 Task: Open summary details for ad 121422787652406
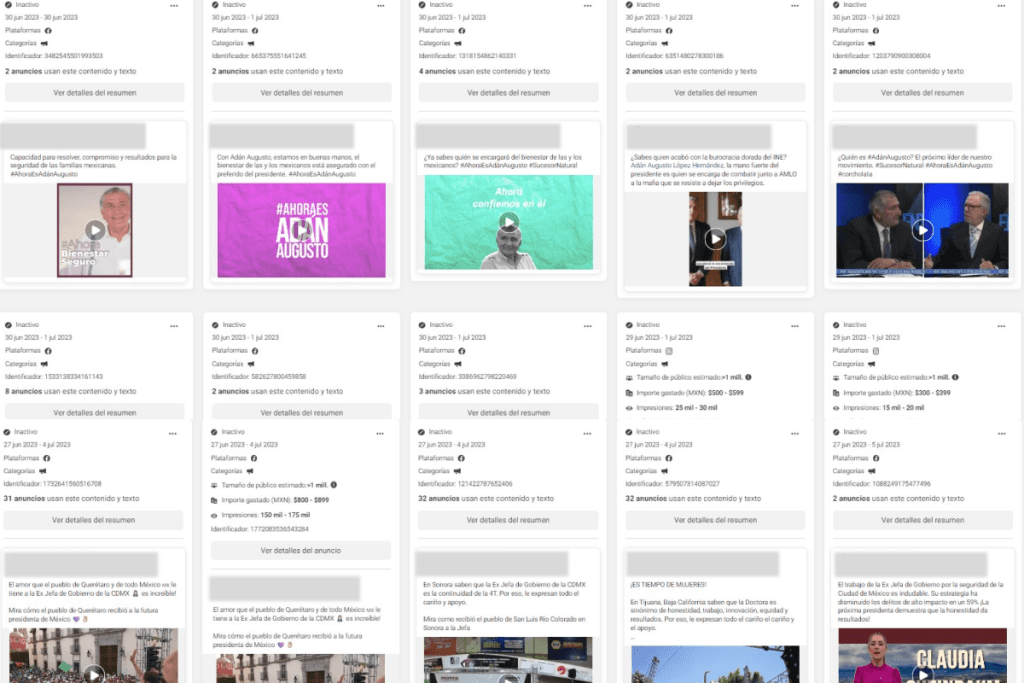click(x=508, y=520)
